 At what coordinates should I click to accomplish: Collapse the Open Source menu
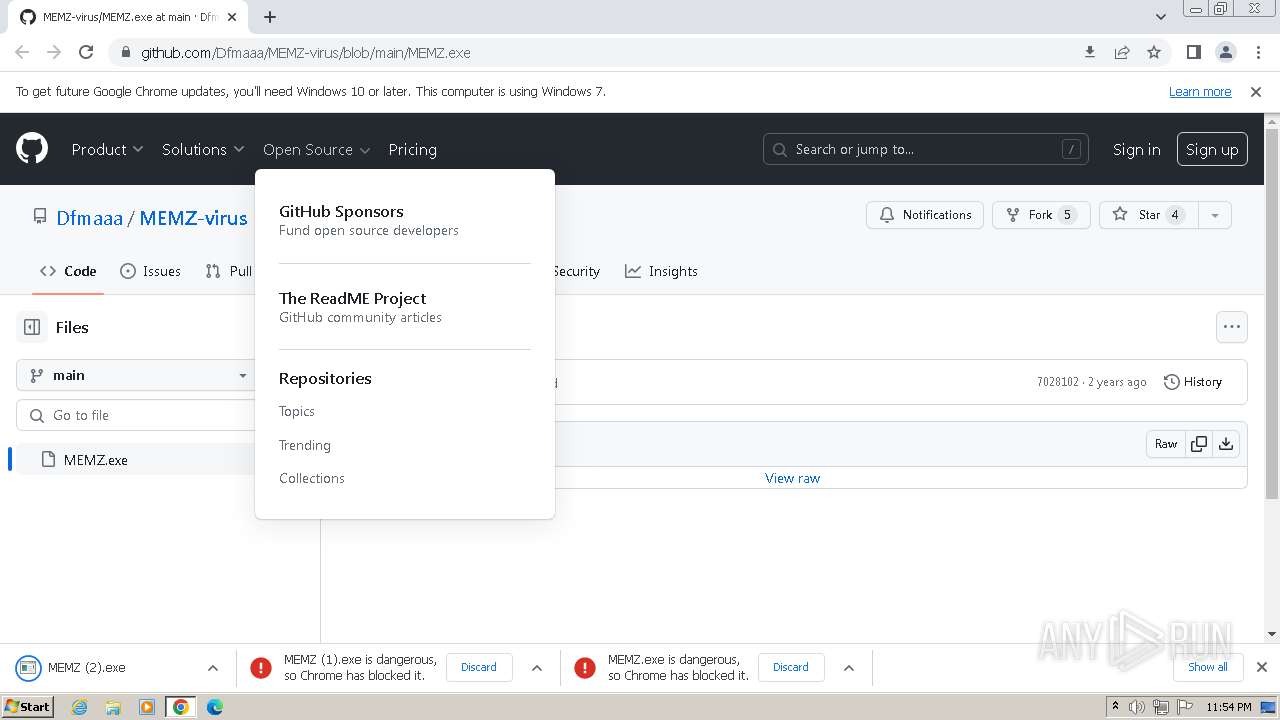(x=316, y=149)
